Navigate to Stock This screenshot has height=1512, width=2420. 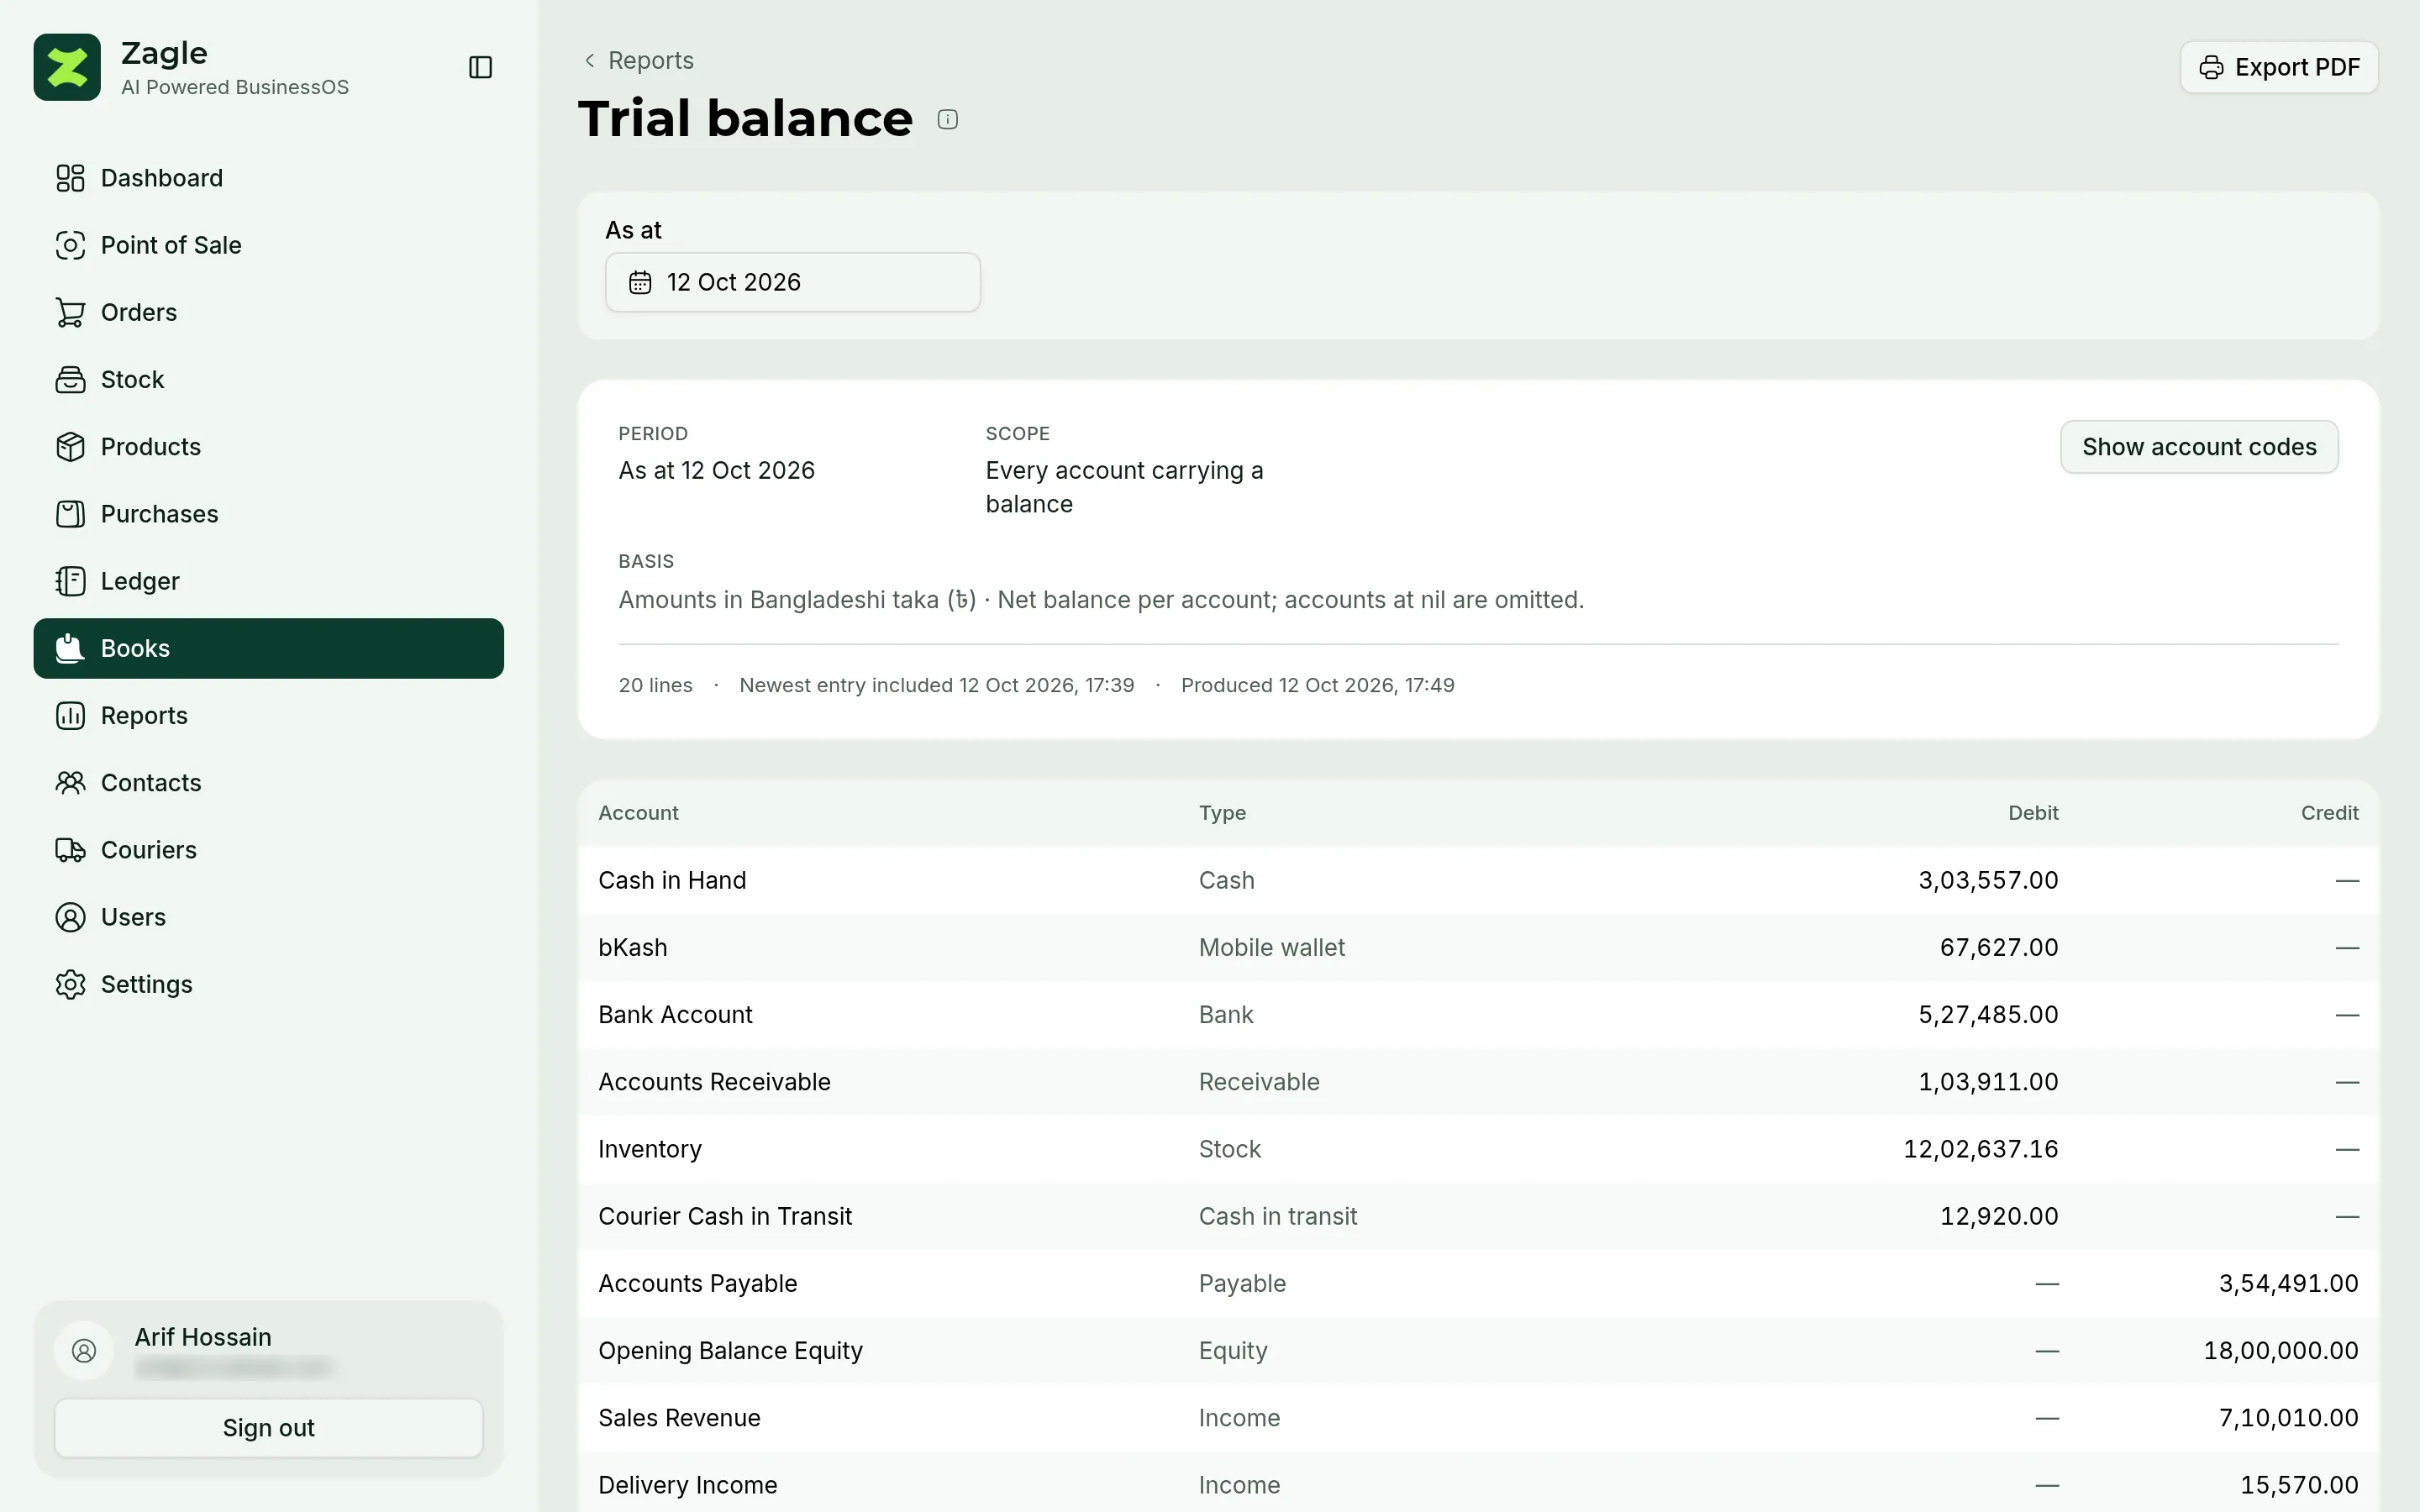268,379
